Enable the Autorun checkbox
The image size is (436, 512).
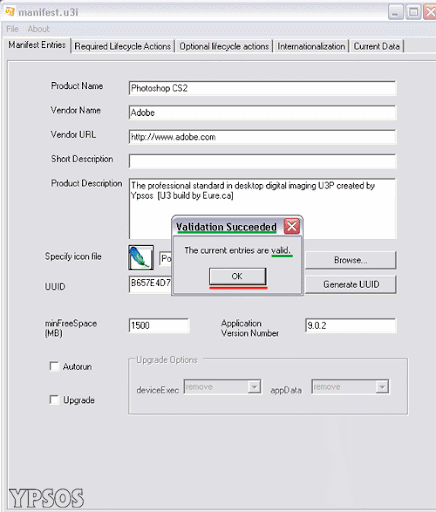[54, 366]
